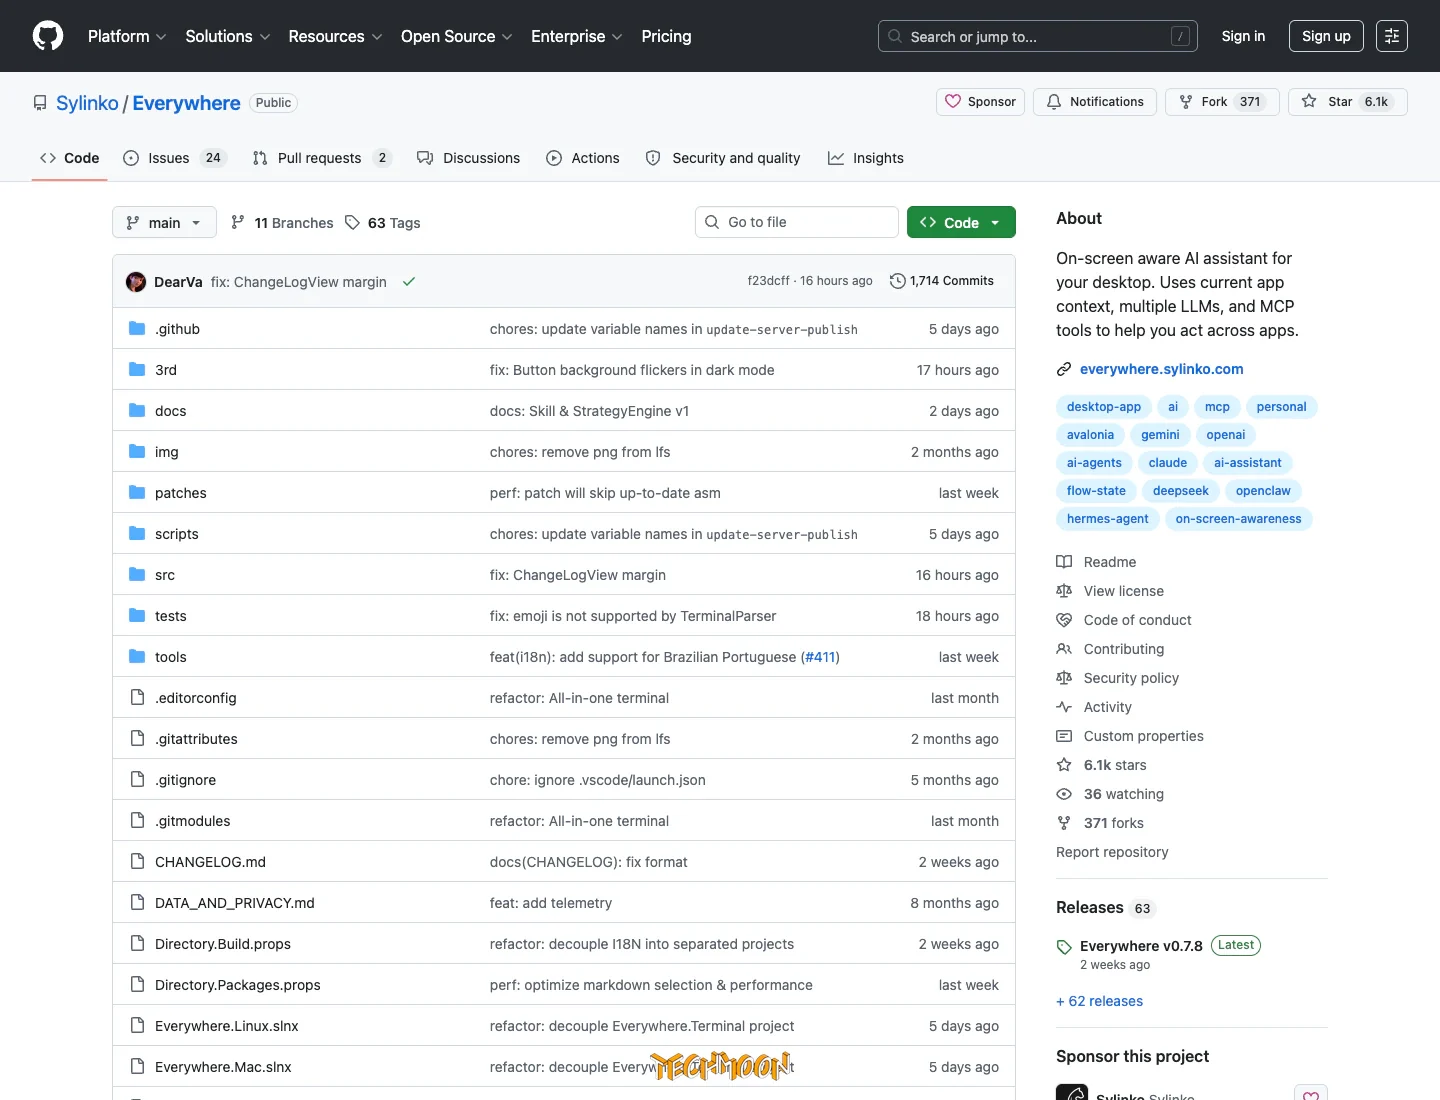Open the Insights tab
The height and width of the screenshot is (1100, 1440).
(866, 158)
